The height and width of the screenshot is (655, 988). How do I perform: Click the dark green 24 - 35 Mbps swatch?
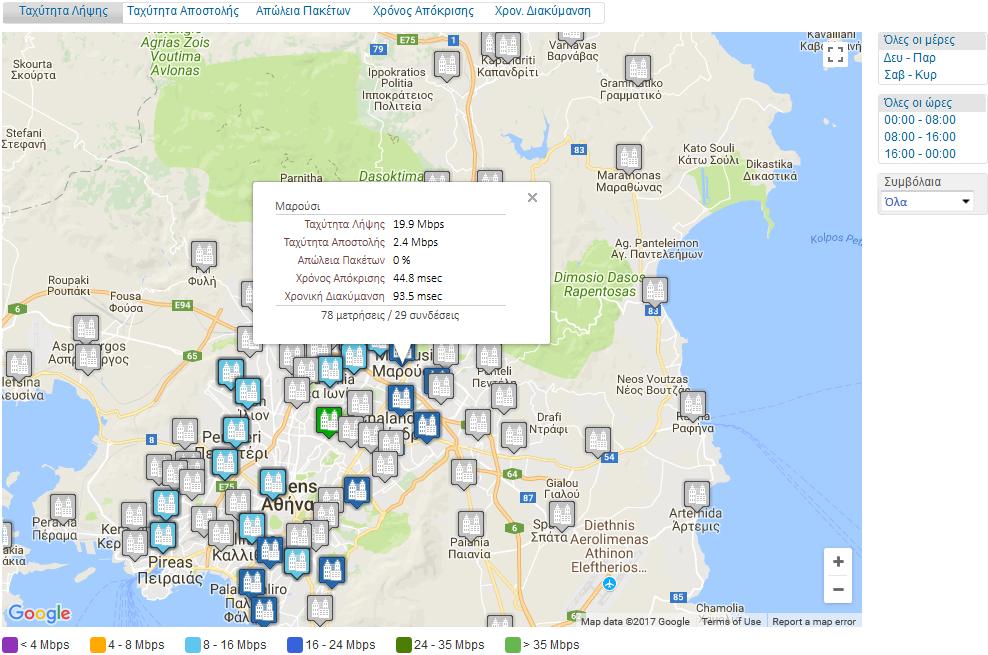click(x=404, y=645)
